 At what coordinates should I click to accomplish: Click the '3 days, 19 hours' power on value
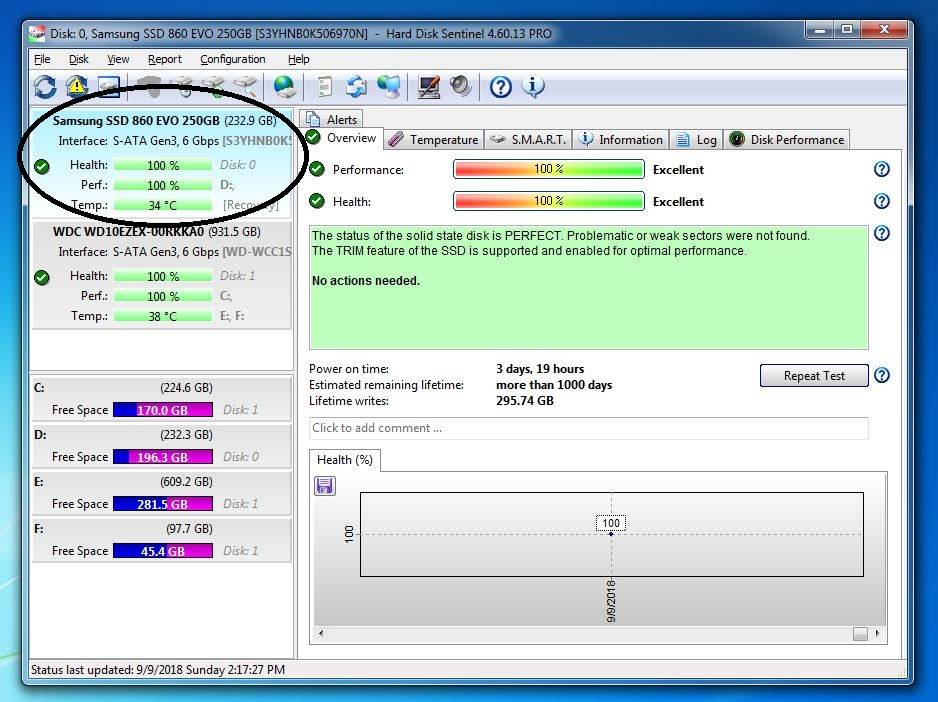pos(540,369)
